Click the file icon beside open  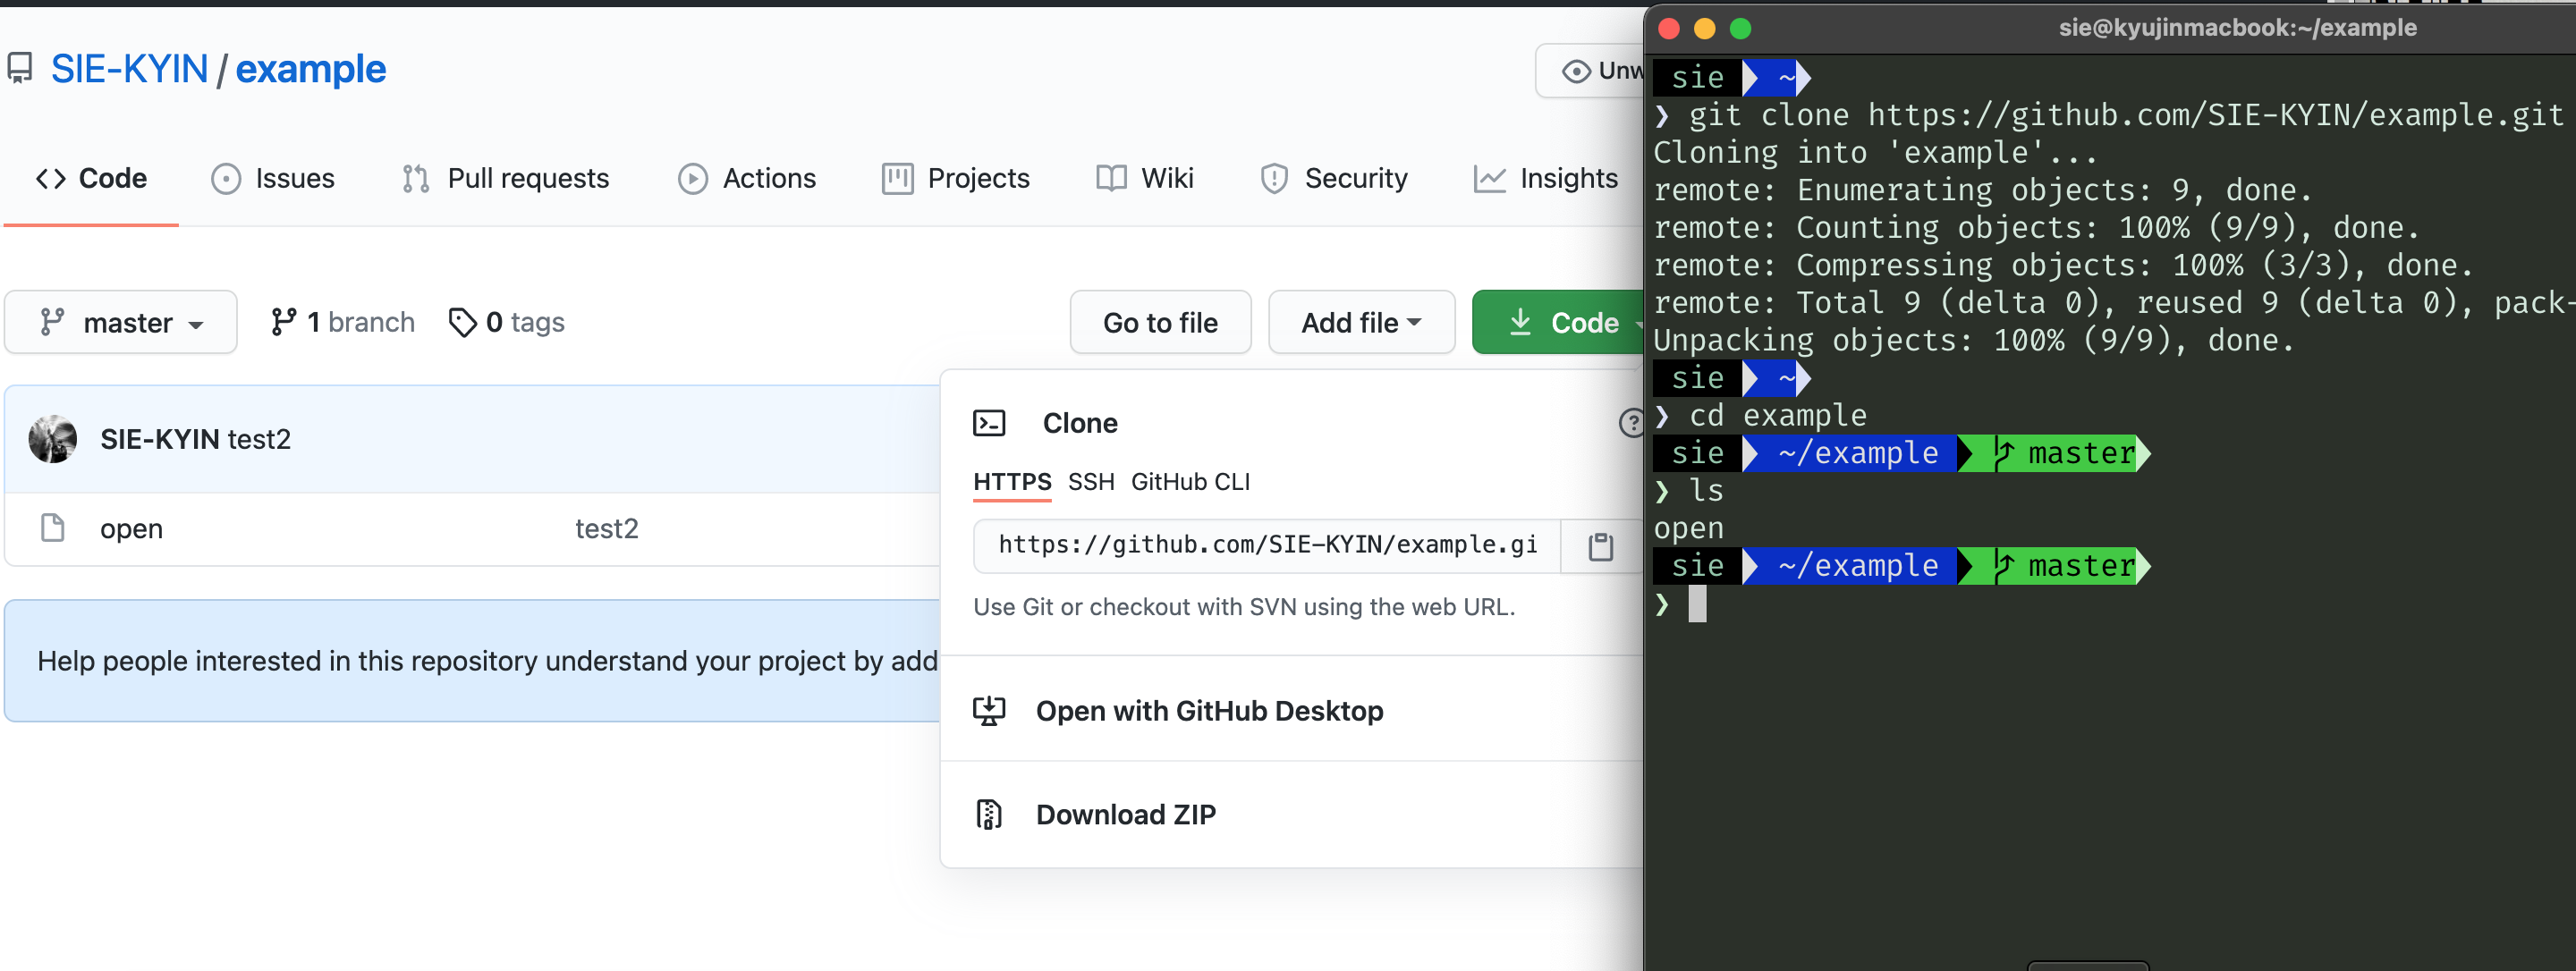[52, 528]
